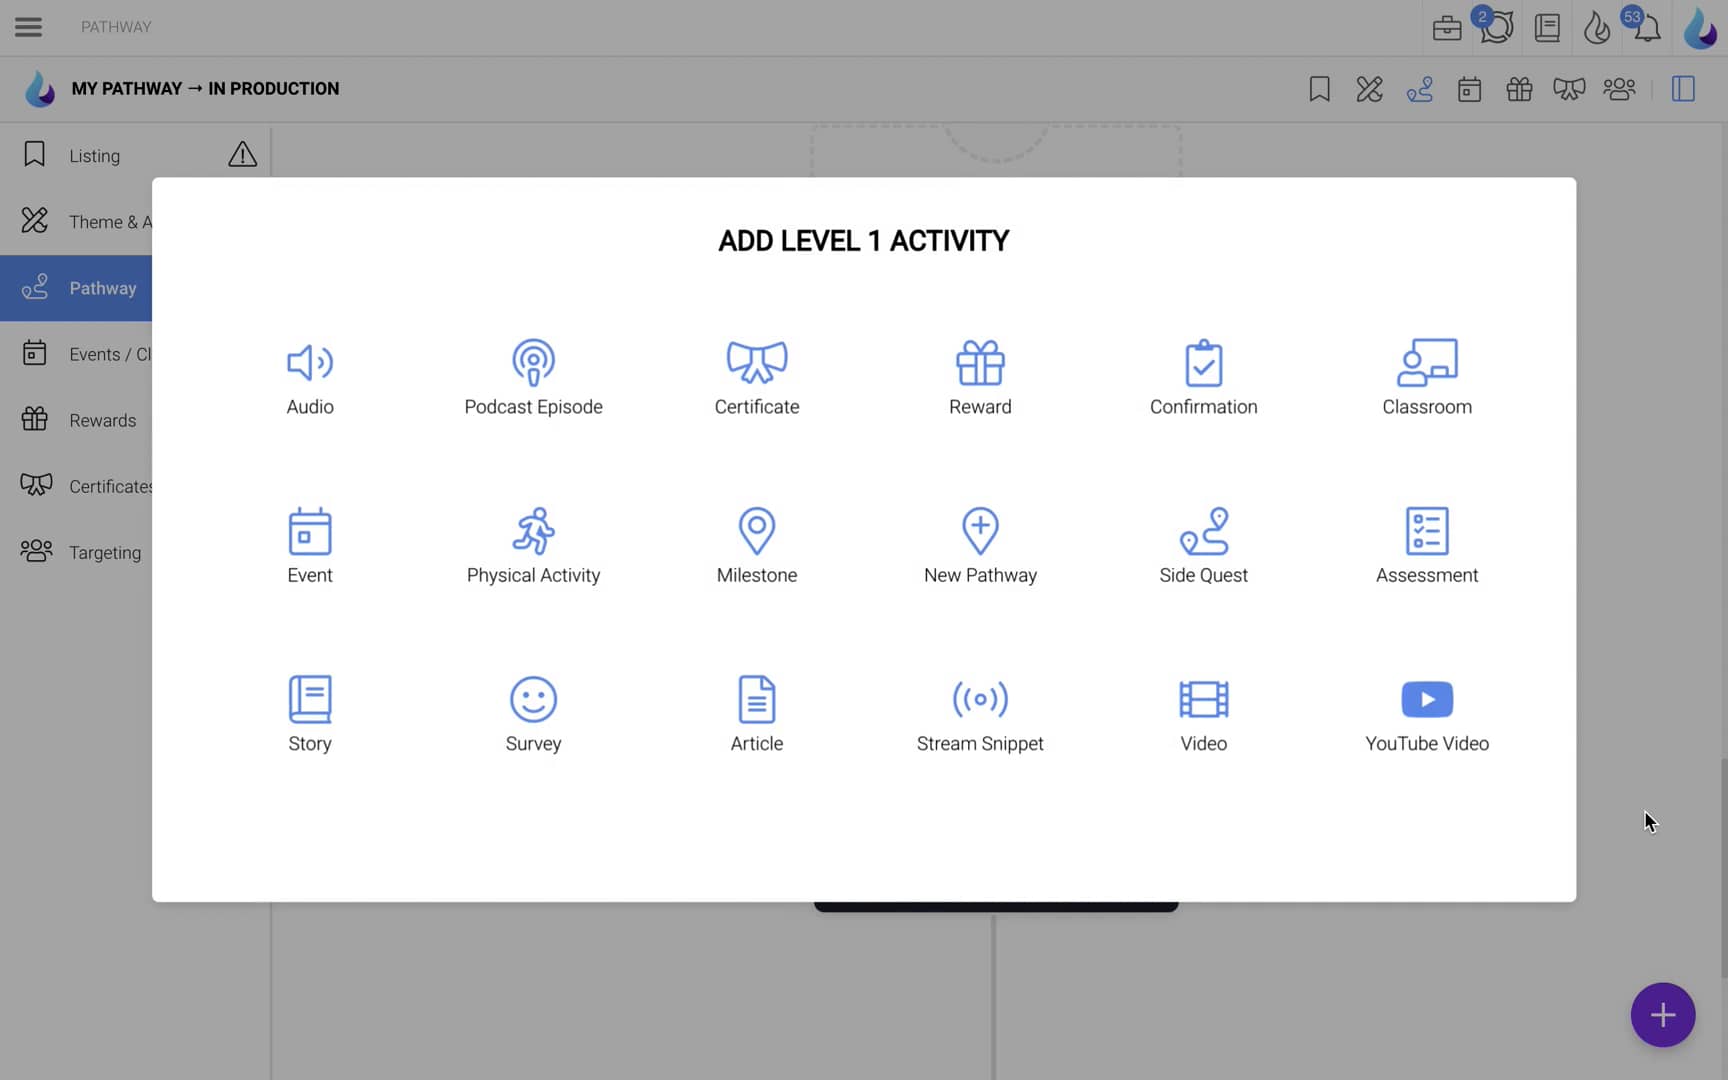Open MY PATHWAY IN PRODUCTION breadcrumb

coord(204,88)
